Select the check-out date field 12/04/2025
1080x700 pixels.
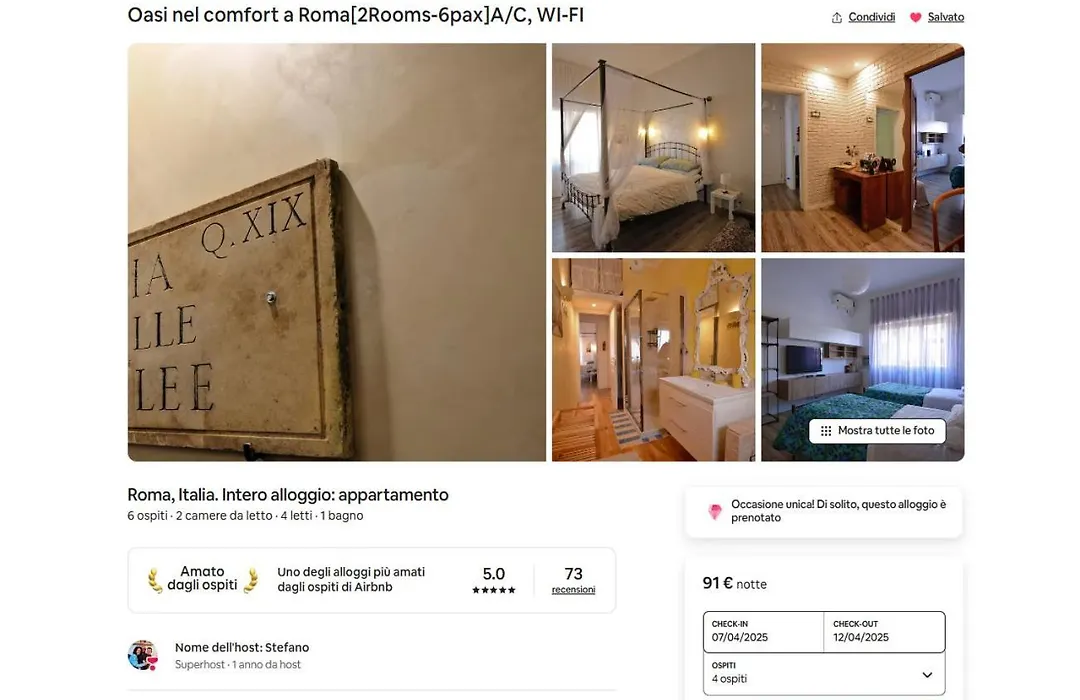[x=884, y=631]
